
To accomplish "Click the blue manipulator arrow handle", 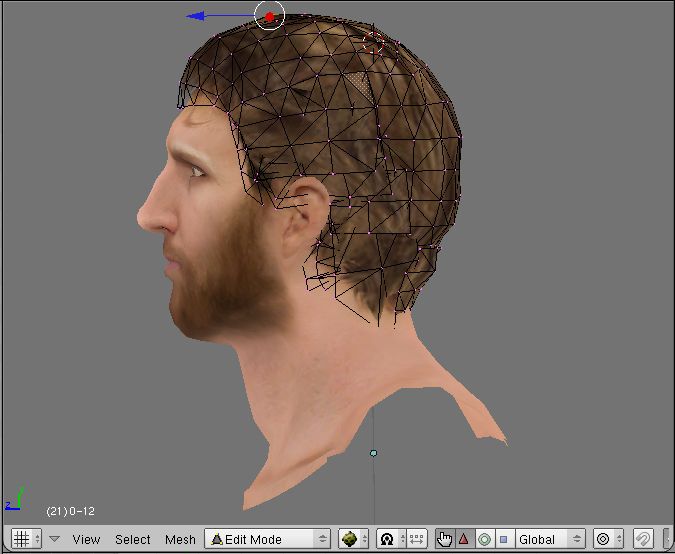I will (x=197, y=16).
